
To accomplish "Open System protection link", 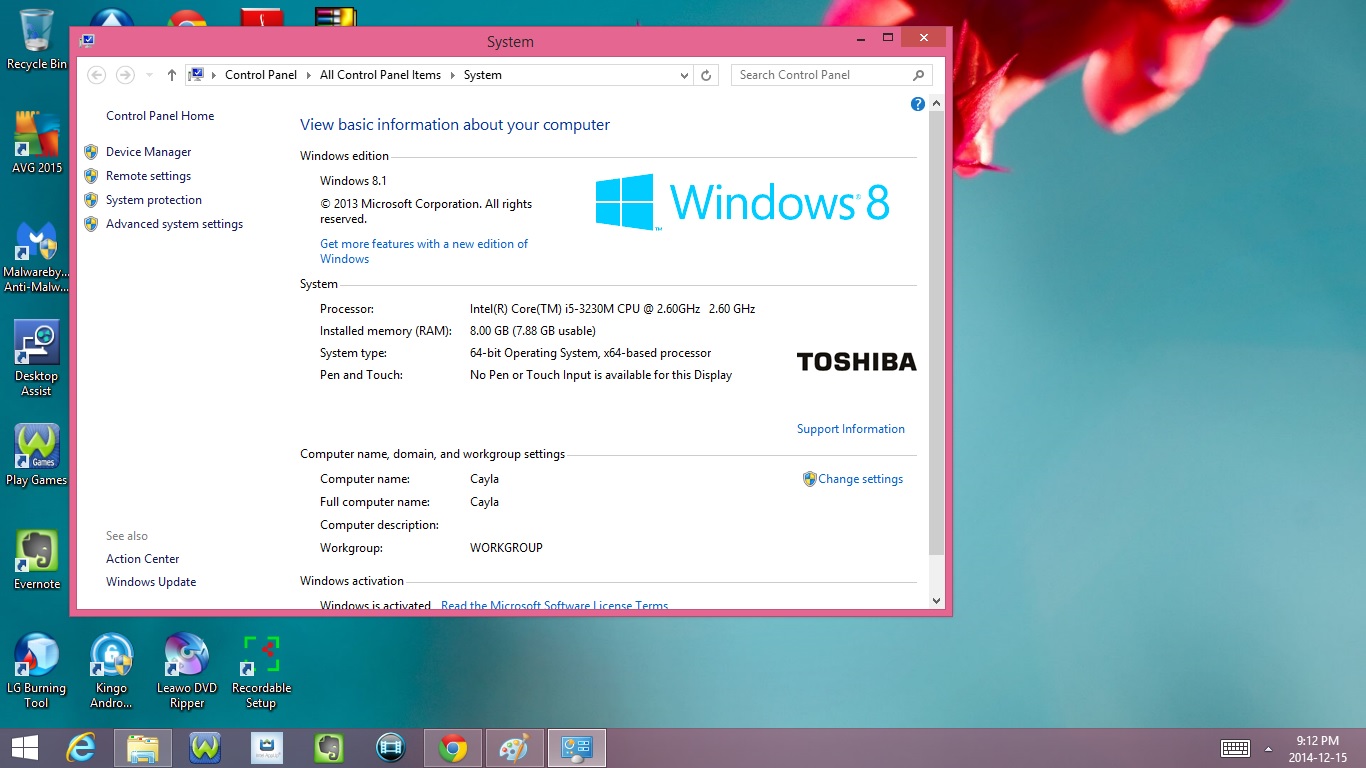I will click(154, 200).
